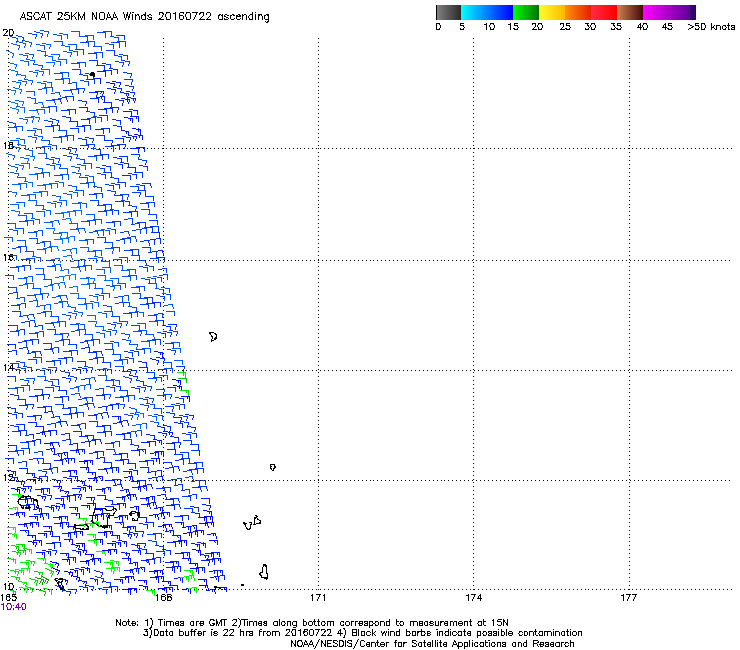Click the yellow 20-25 knots legend segment

click(552, 12)
